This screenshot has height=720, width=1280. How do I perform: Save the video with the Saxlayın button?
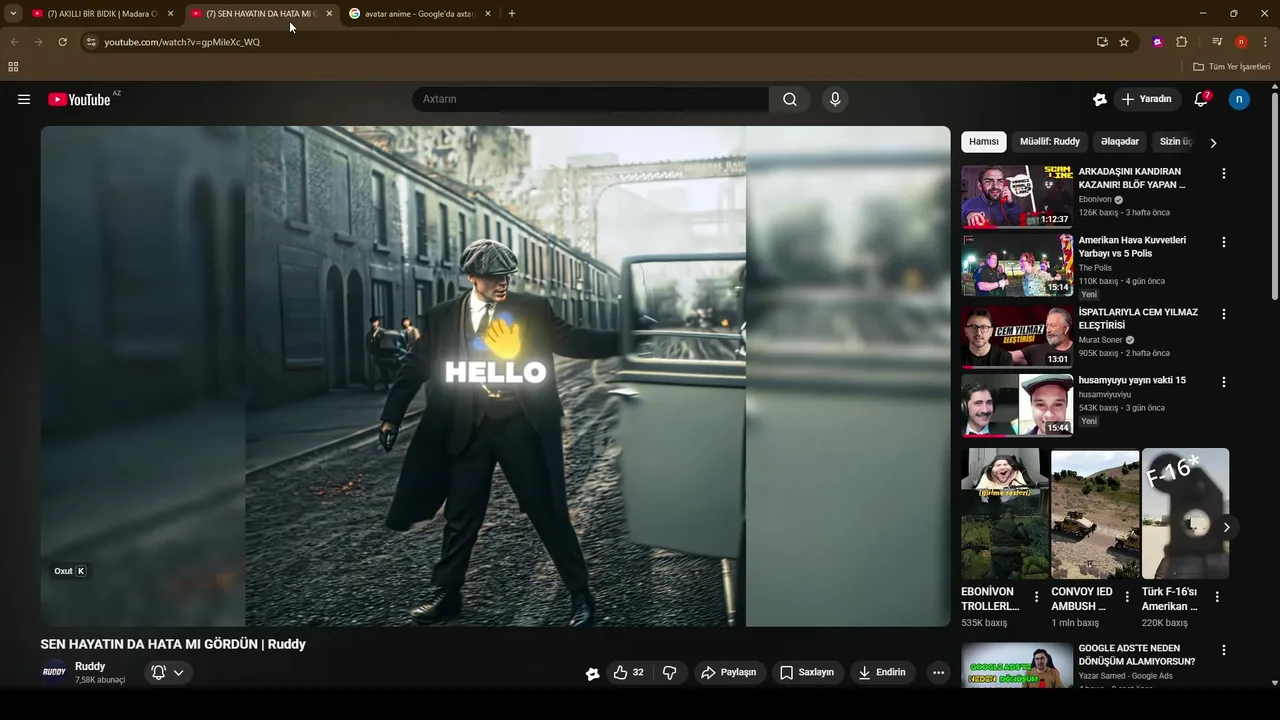coord(807,672)
